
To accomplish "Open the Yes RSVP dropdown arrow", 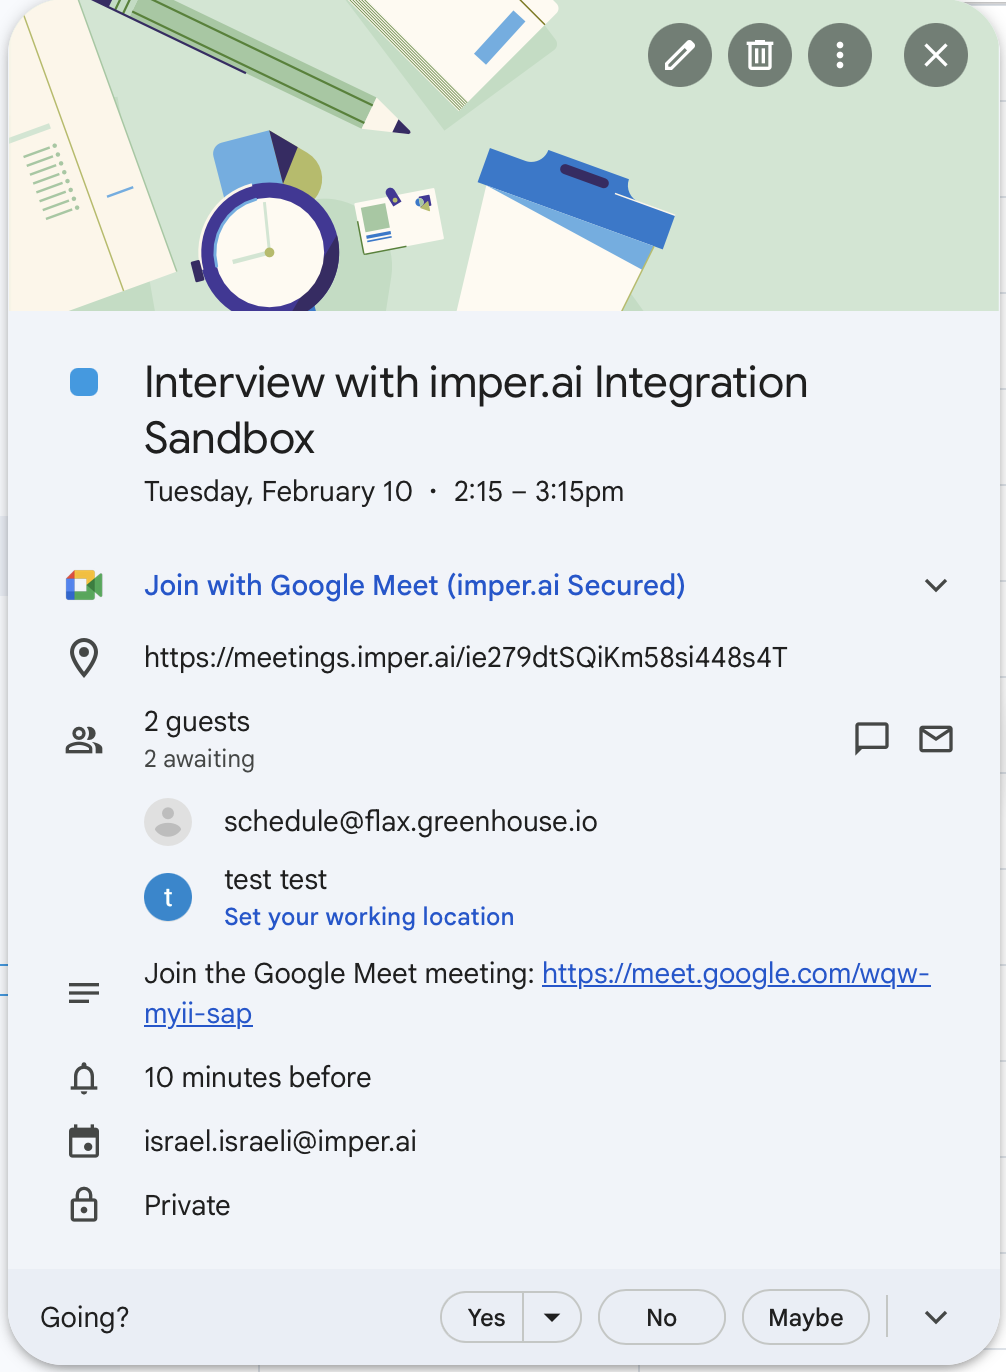I will (x=552, y=1317).
